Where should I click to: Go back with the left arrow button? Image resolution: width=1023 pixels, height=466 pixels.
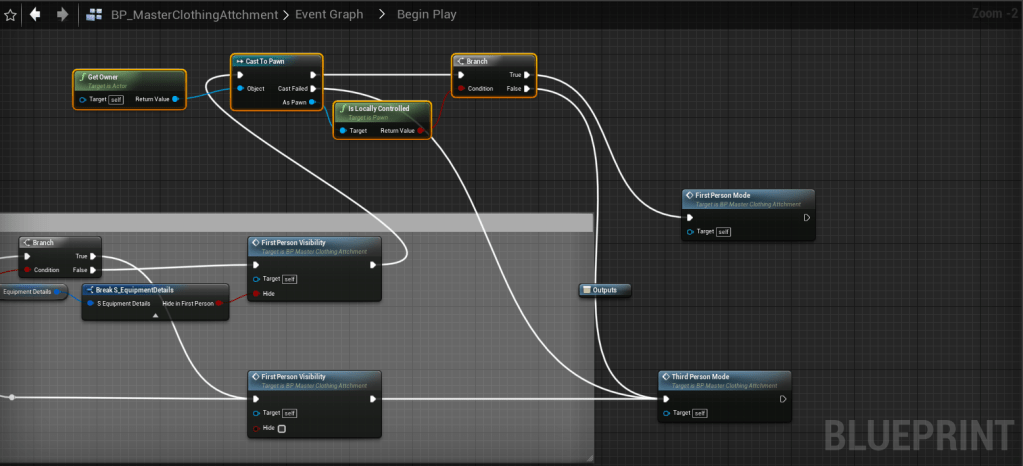point(36,15)
